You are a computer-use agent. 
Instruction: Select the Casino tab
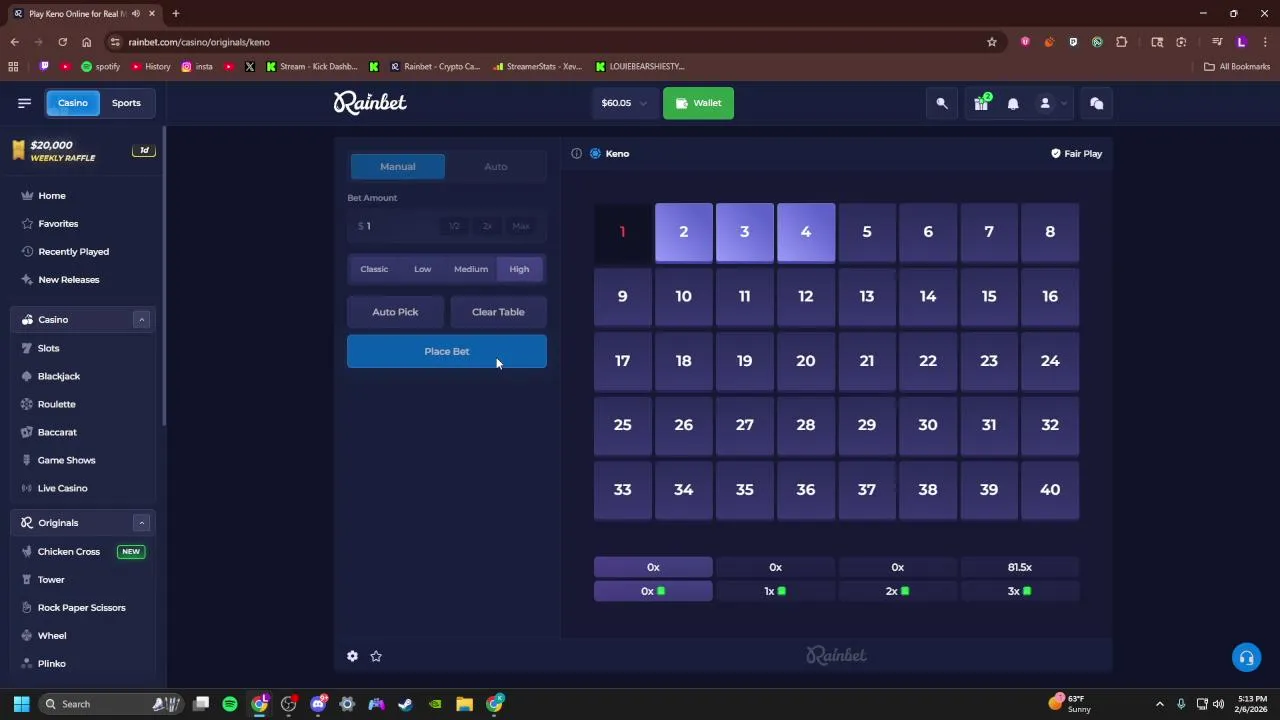click(73, 103)
